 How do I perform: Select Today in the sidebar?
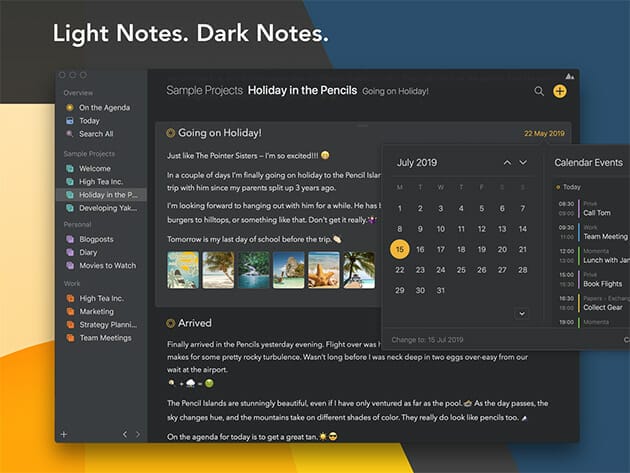(x=89, y=120)
